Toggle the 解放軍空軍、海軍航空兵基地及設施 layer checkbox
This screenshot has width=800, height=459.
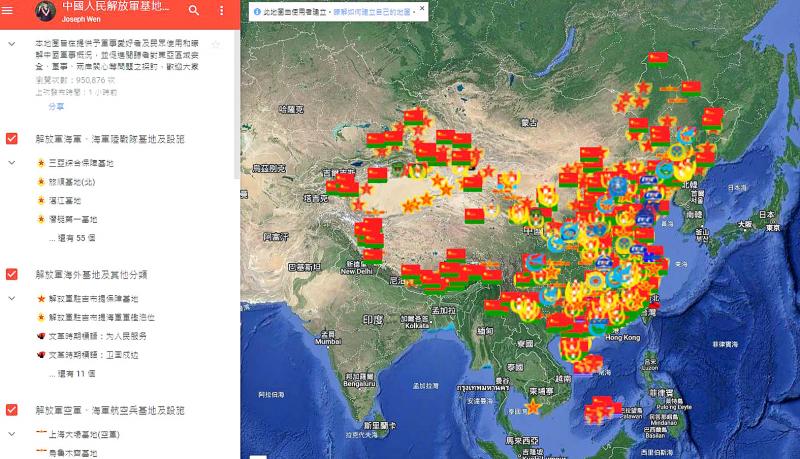coord(11,409)
